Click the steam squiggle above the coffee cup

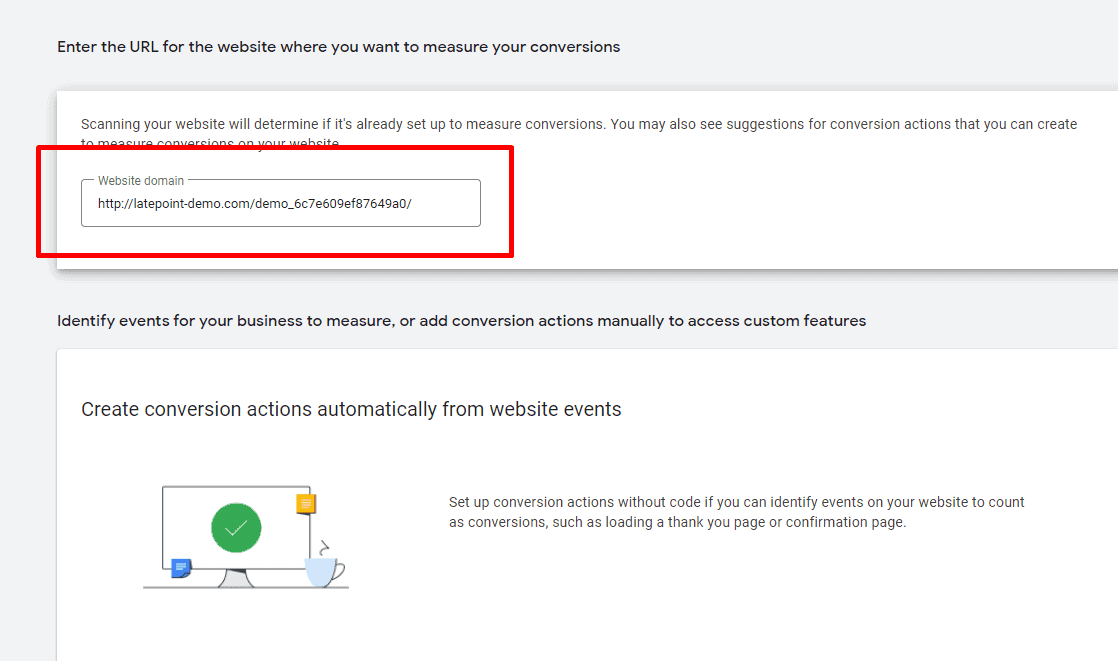point(322,545)
